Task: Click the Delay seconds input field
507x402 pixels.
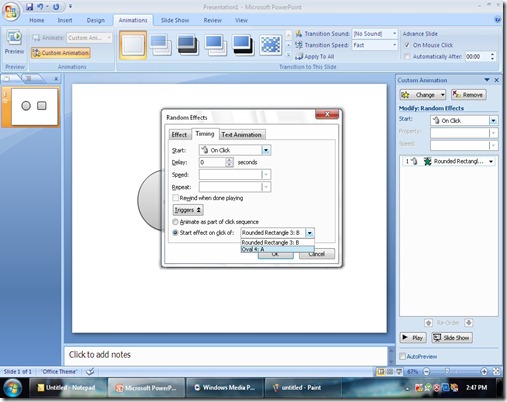Action: tap(212, 162)
